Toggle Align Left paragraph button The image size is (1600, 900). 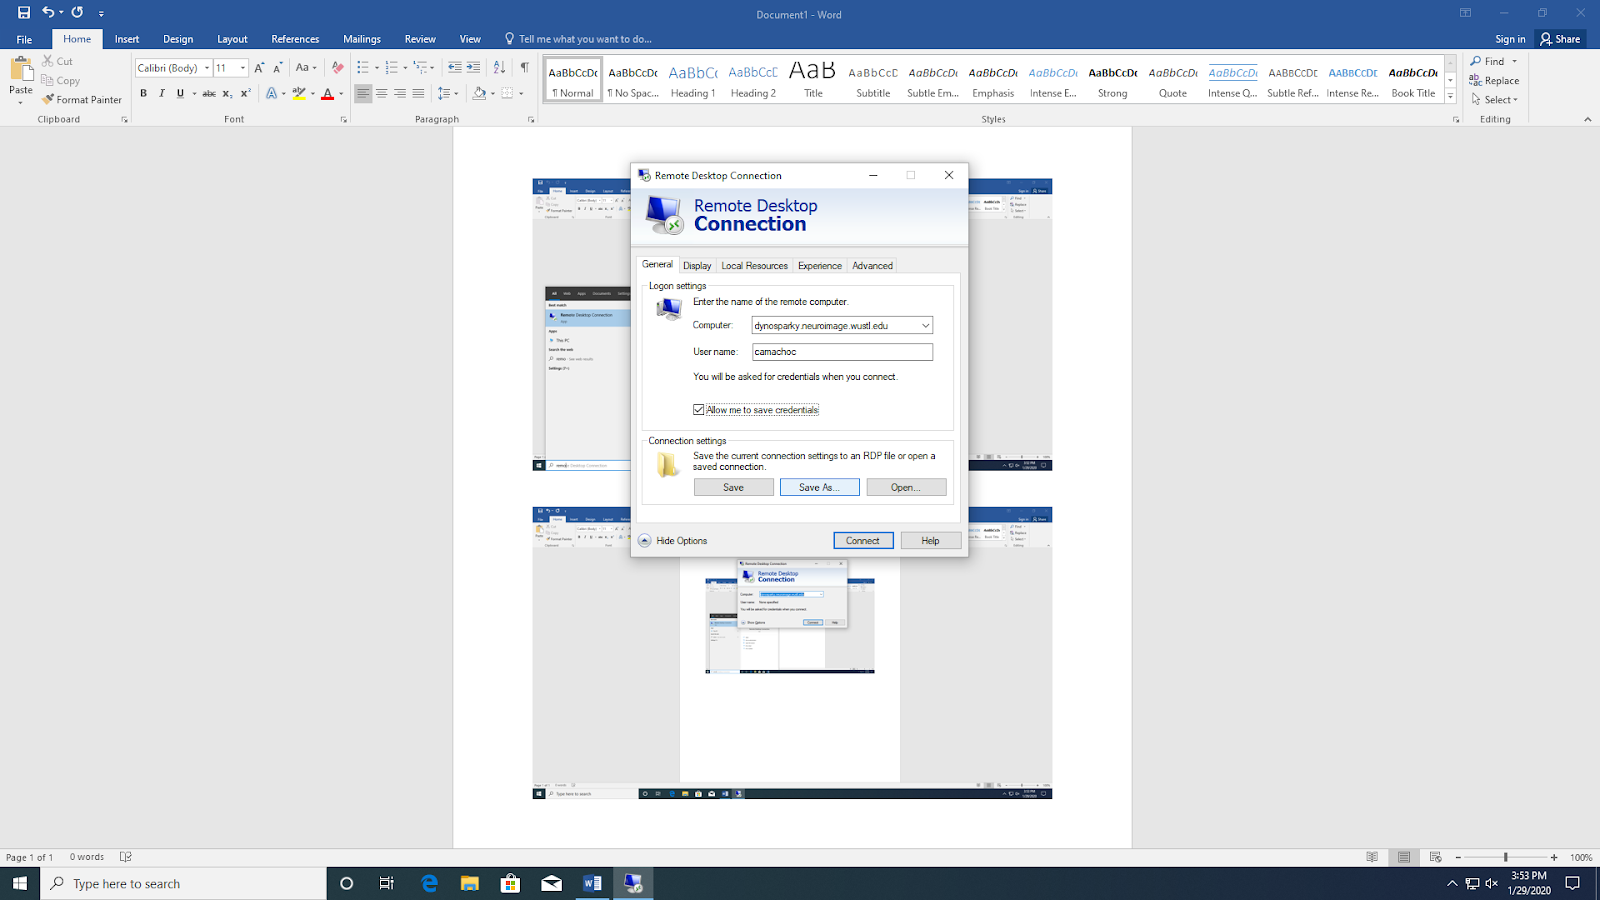click(363, 93)
